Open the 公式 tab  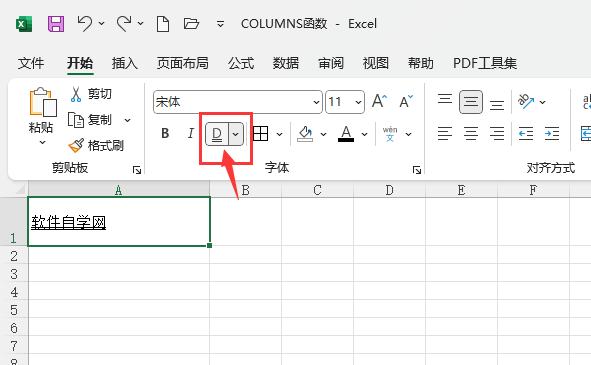(x=241, y=63)
